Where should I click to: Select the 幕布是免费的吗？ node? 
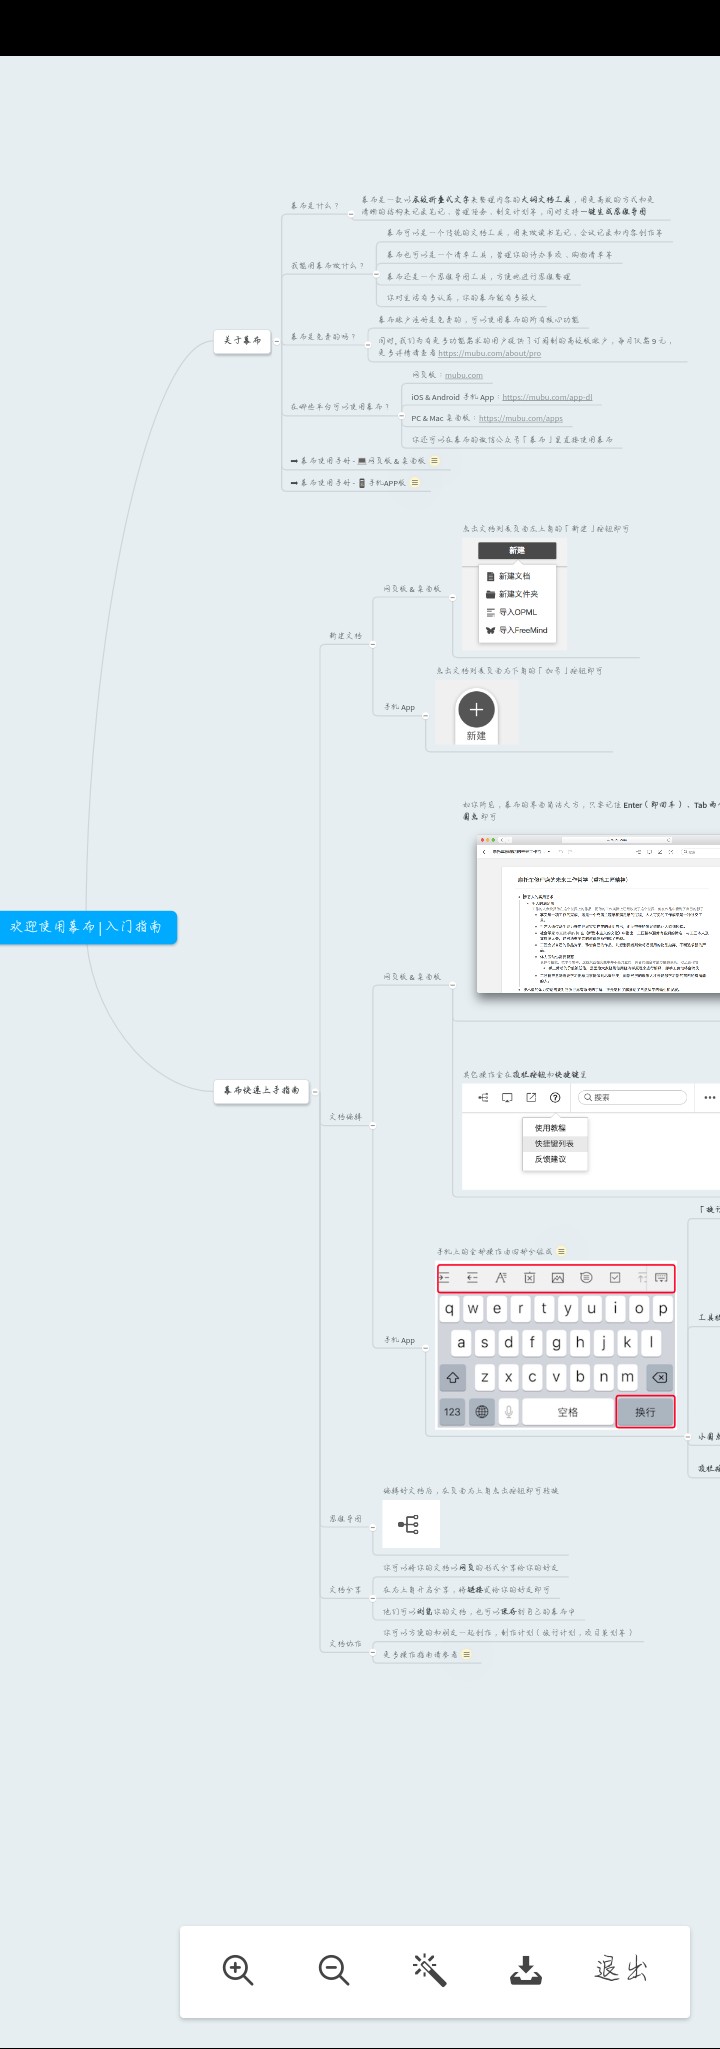(x=323, y=337)
